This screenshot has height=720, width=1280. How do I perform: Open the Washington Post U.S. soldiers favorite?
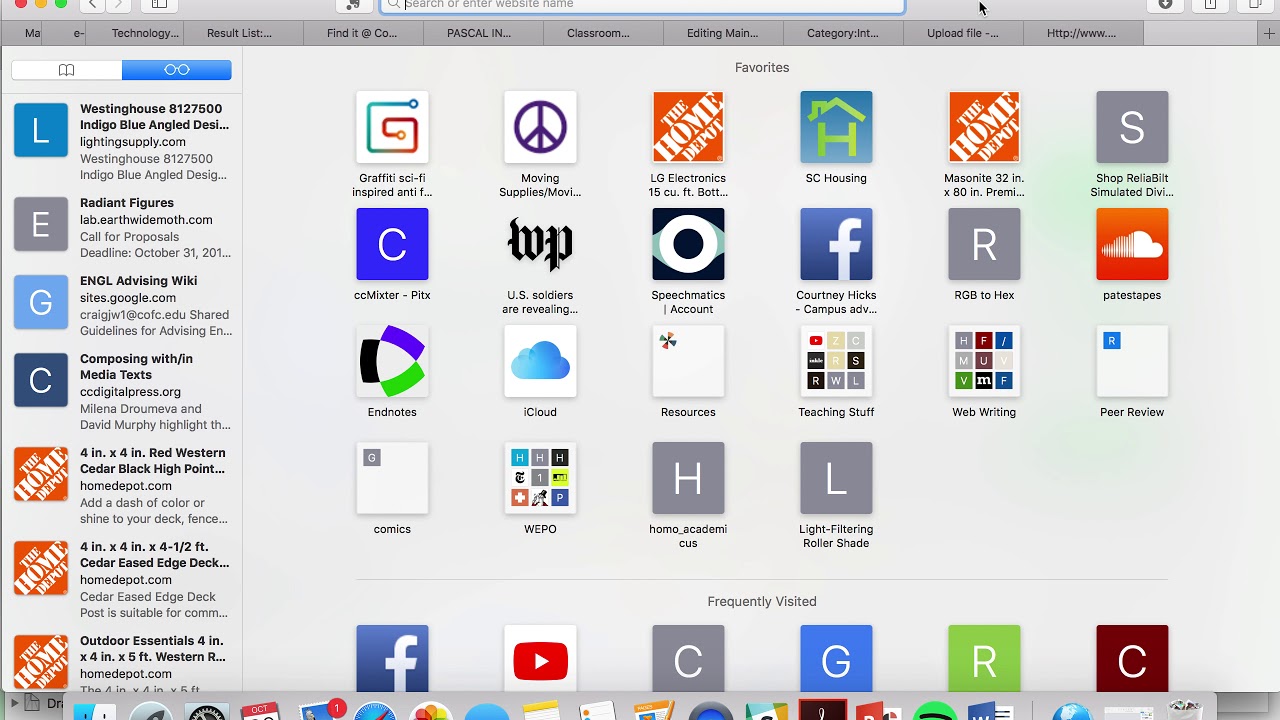coord(540,244)
